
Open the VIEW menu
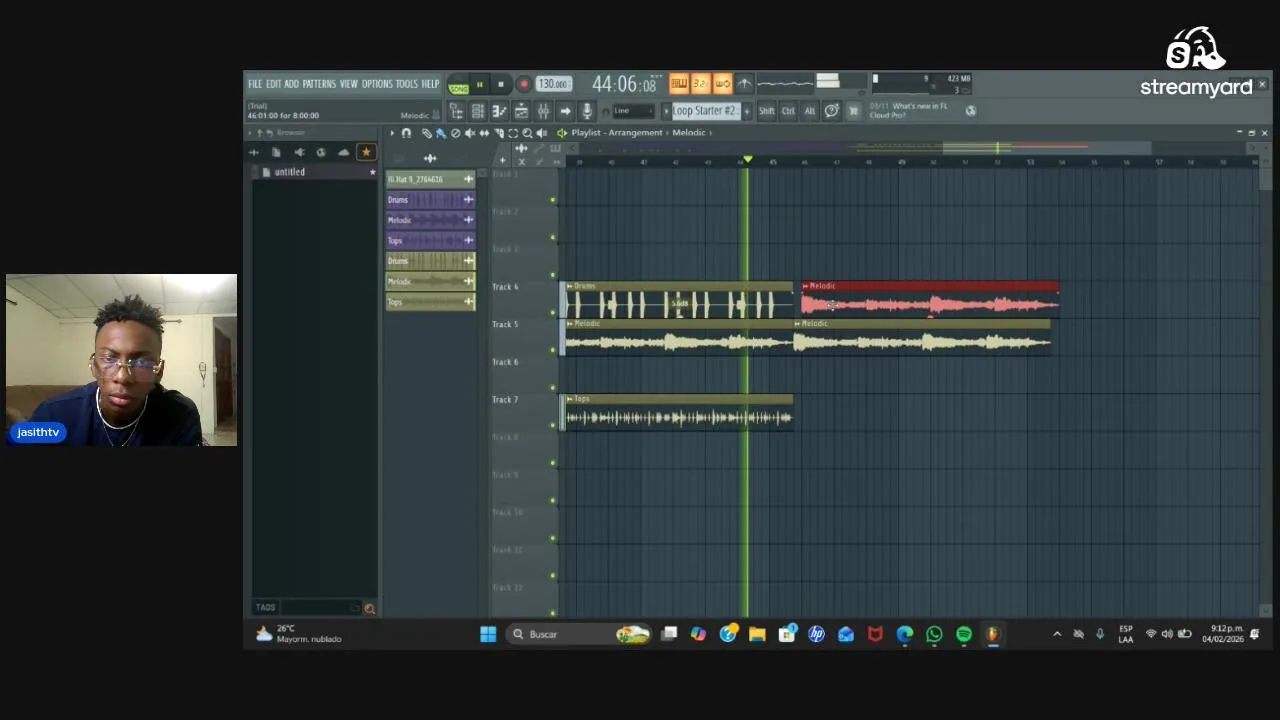[x=348, y=84]
